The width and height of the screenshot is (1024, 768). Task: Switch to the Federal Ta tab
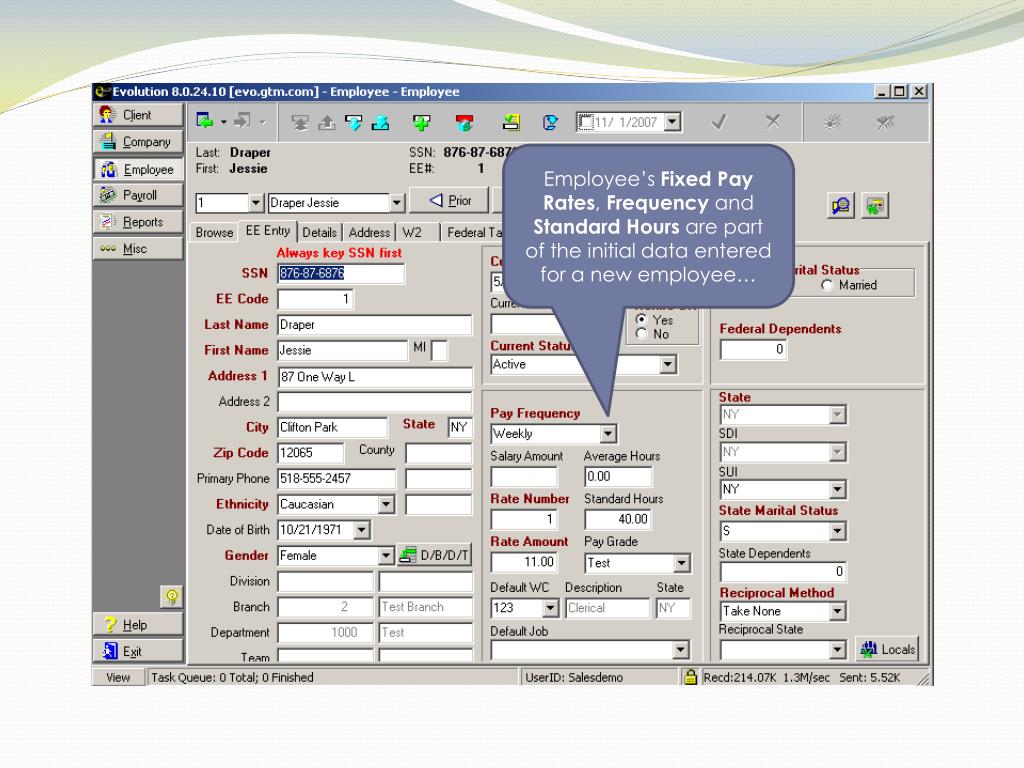click(x=474, y=232)
